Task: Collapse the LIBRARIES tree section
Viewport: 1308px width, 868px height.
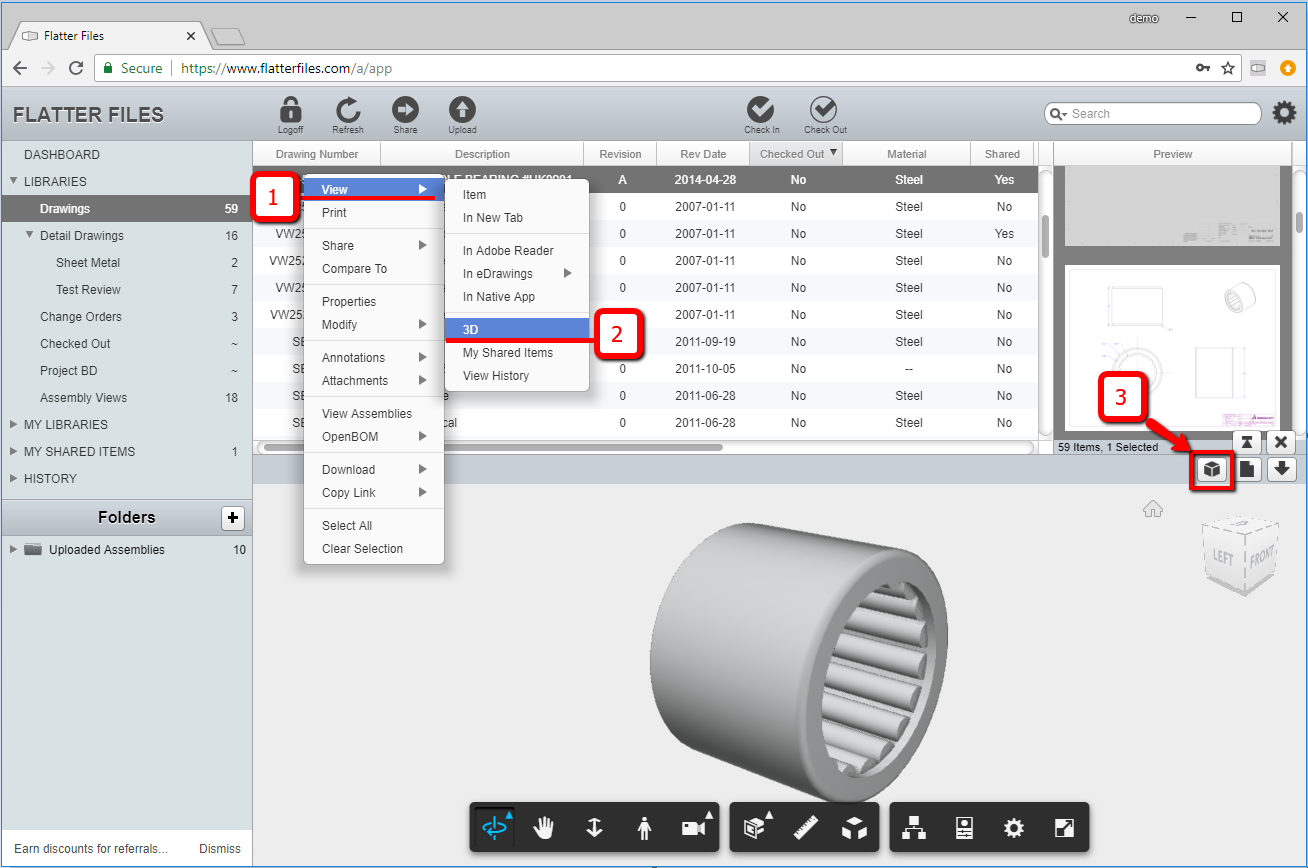Action: click(x=13, y=182)
